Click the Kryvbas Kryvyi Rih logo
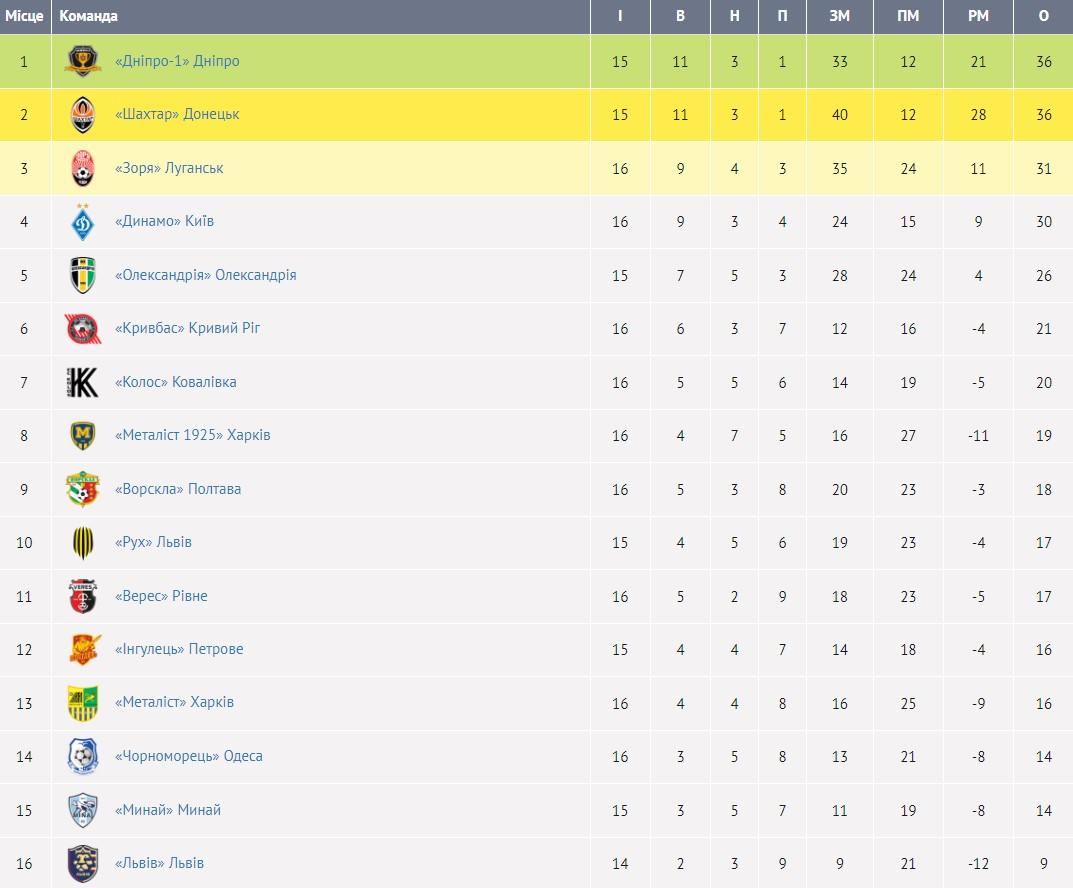1073x888 pixels. (83, 328)
